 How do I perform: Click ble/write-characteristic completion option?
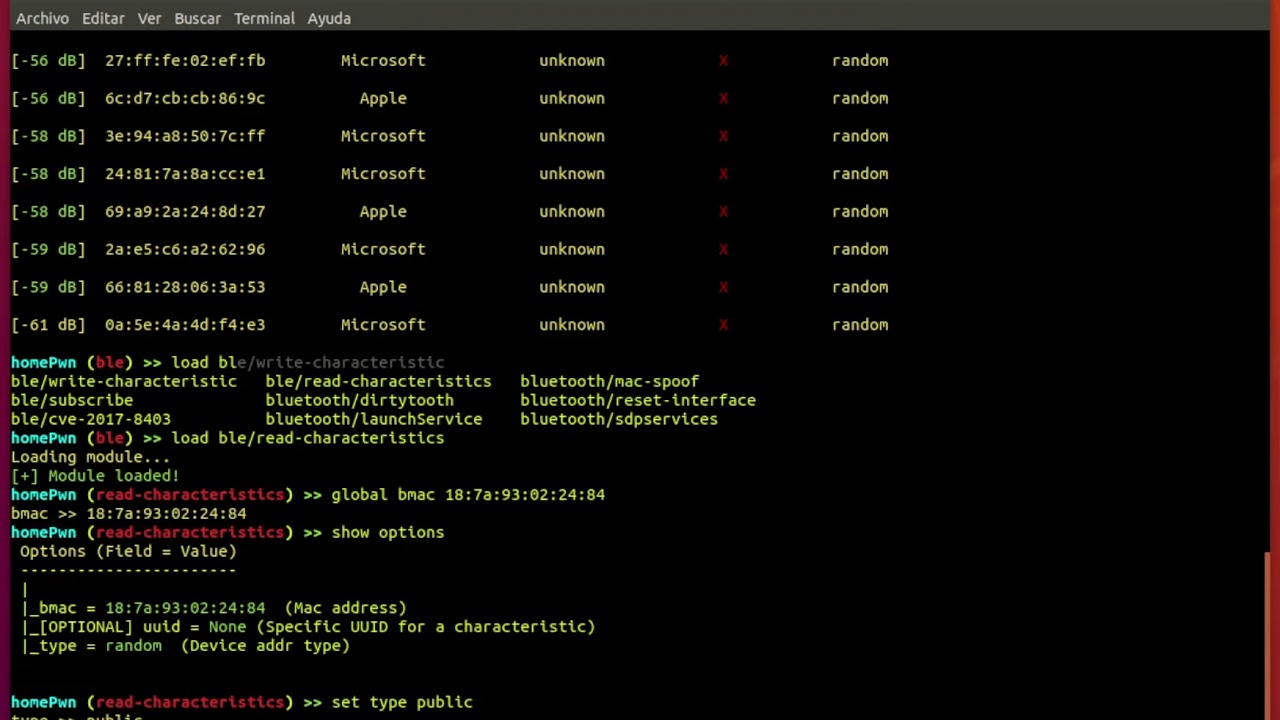pyautogui.click(x=124, y=381)
